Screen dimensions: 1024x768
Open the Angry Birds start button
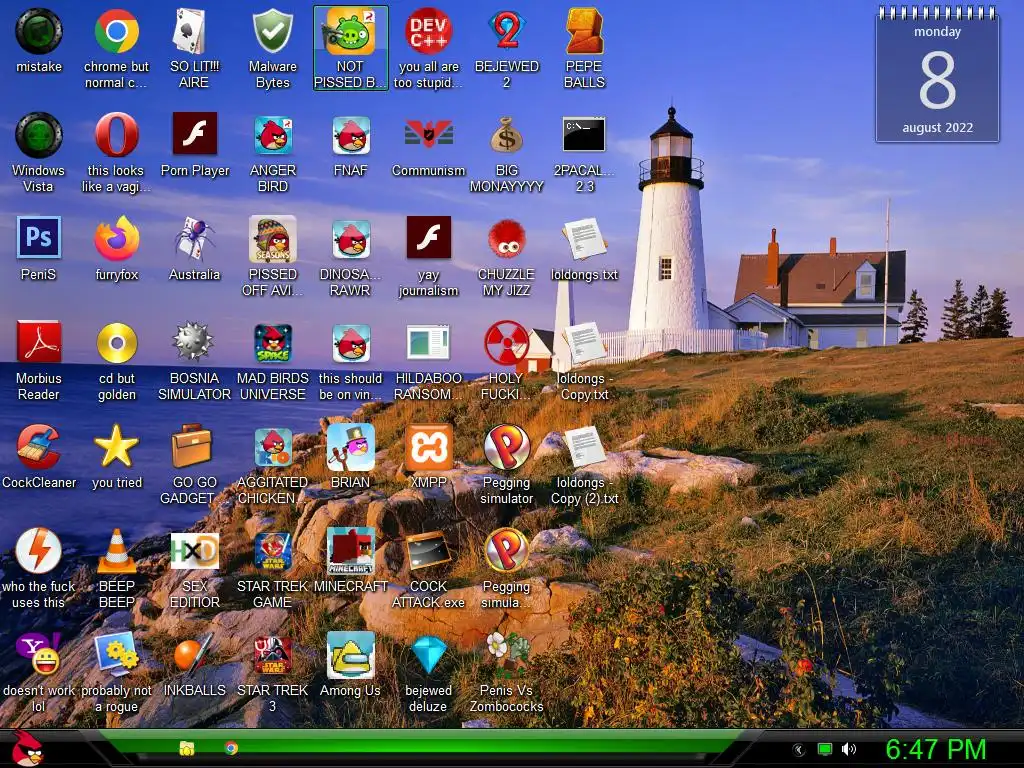[26, 749]
